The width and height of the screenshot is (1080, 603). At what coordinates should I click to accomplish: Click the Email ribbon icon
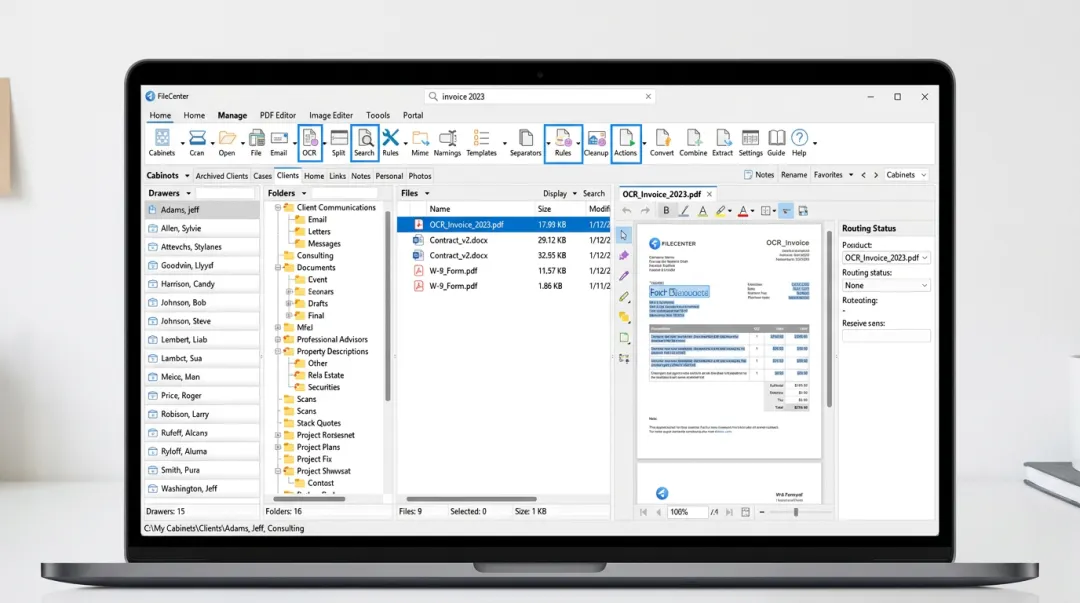pos(279,143)
